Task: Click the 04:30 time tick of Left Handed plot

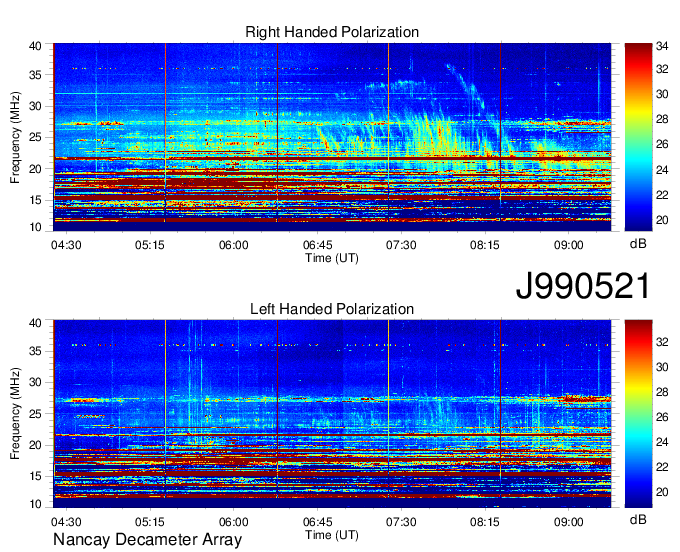Action: pos(66,522)
